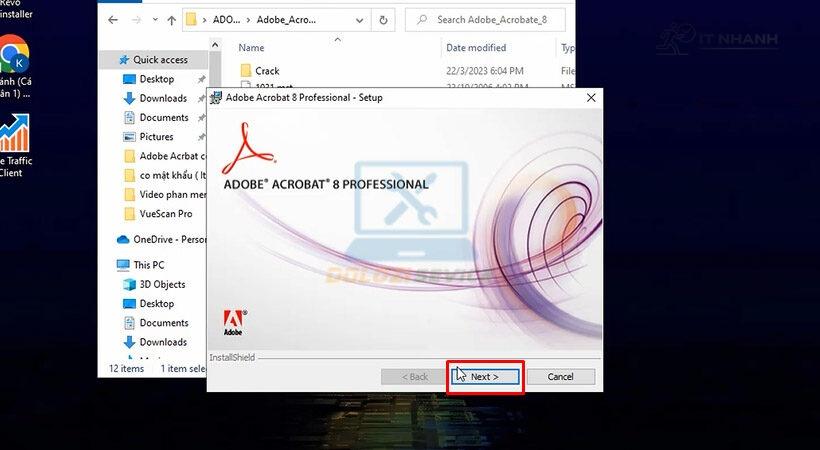
Task: Click Cancel in Acrobat setup dialog
Action: point(560,377)
